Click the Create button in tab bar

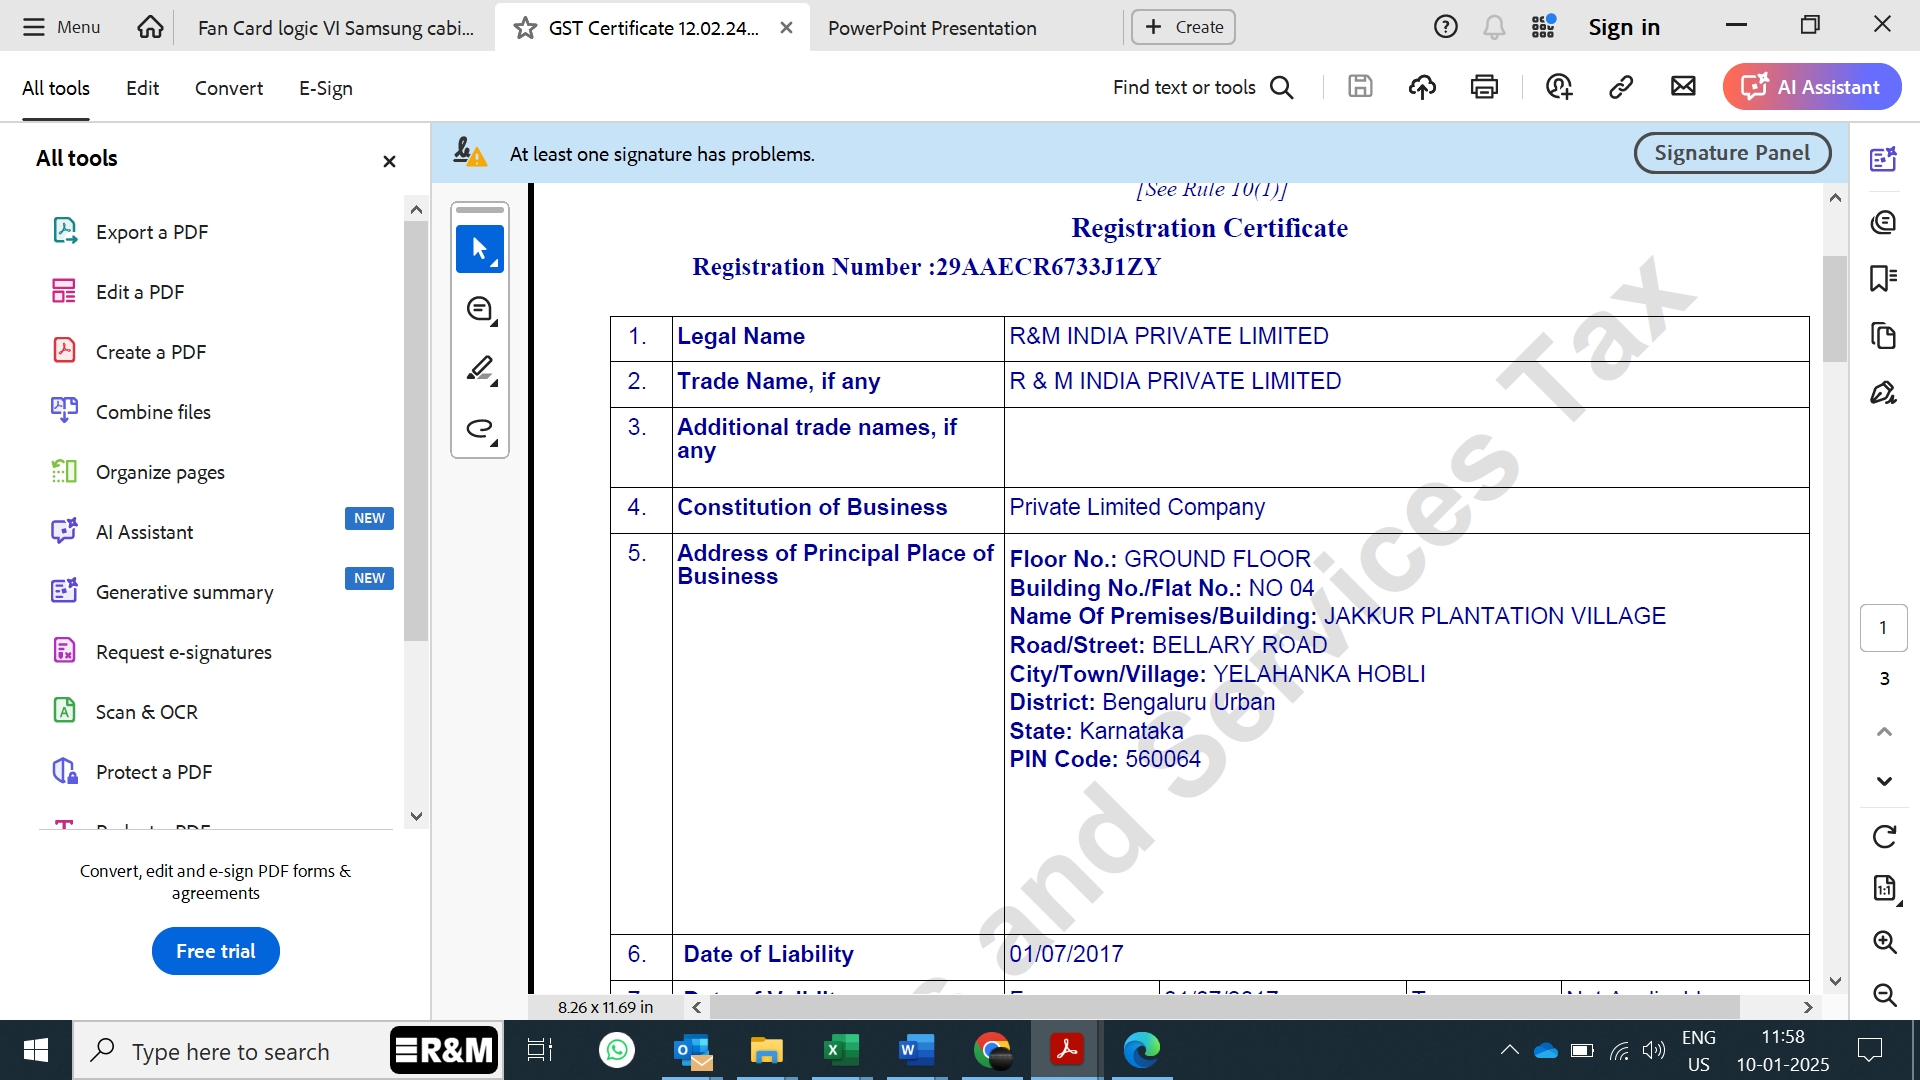(x=1183, y=27)
